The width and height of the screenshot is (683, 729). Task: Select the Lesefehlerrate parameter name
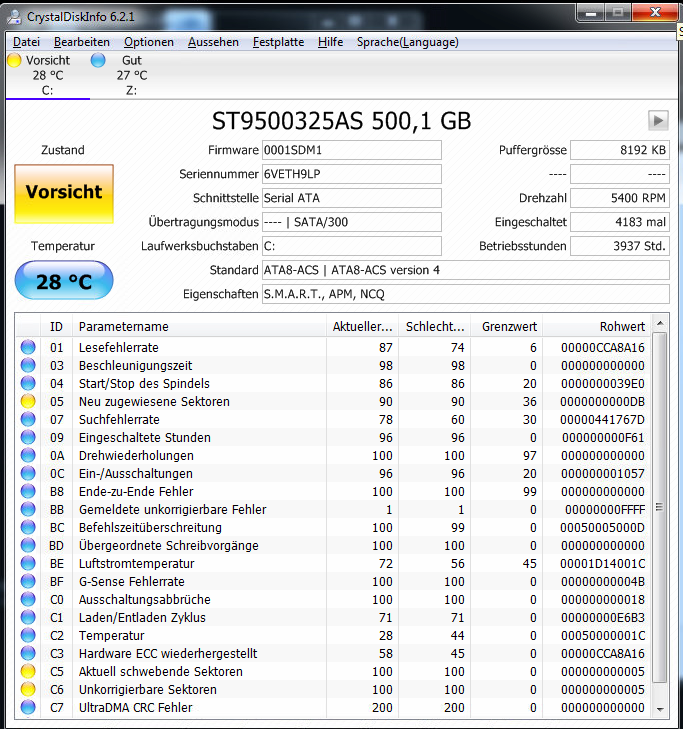119,347
